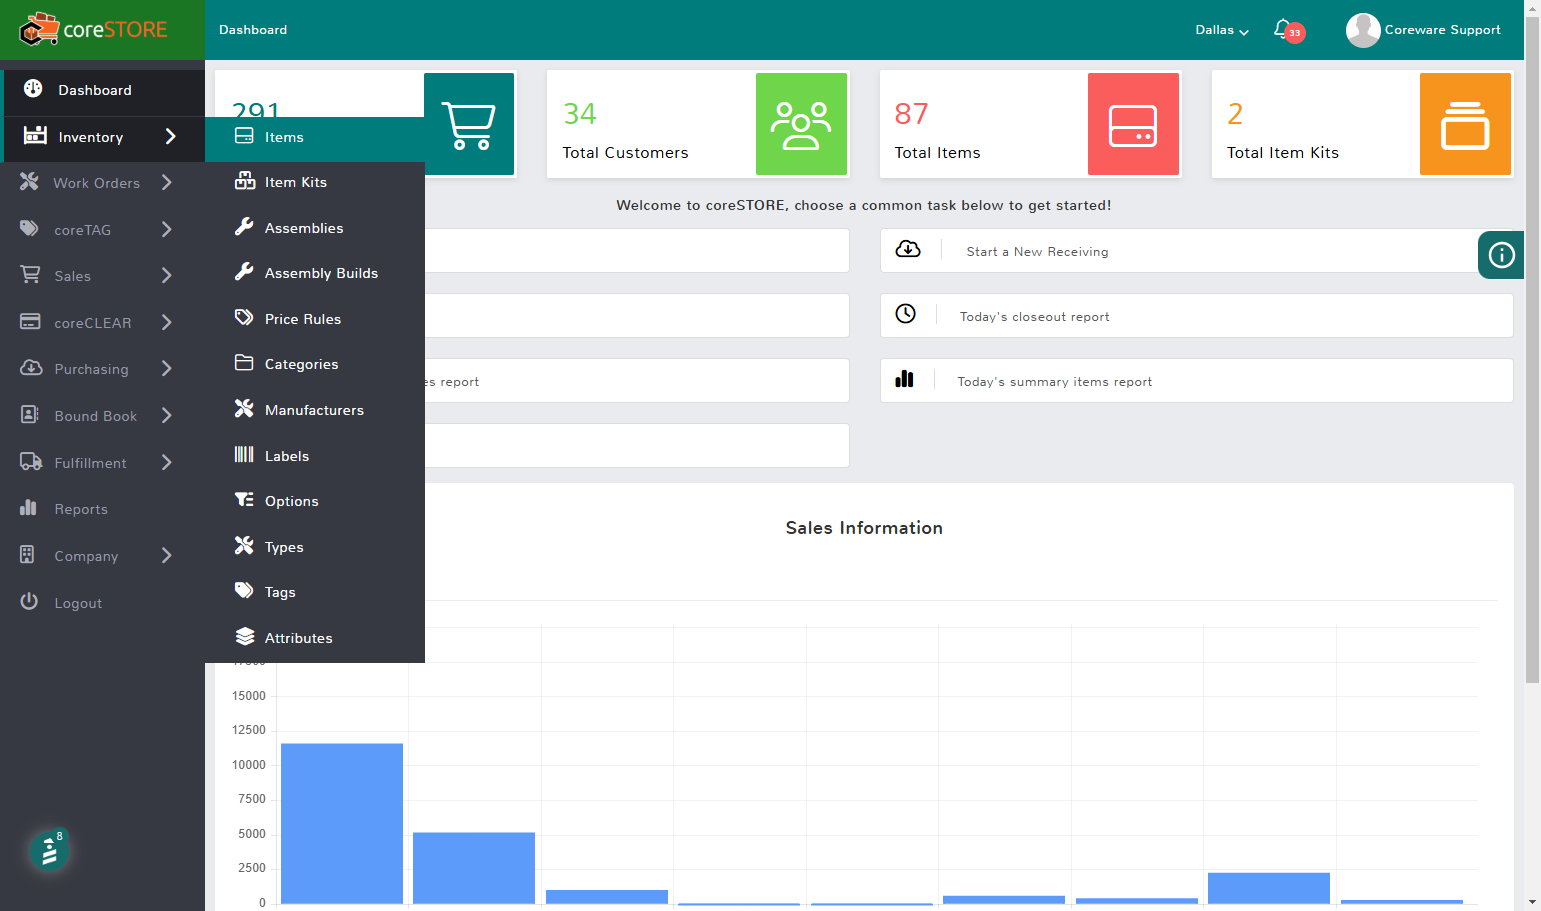The height and width of the screenshot is (911, 1541).
Task: Expand the Company chevron
Action: [x=167, y=555]
